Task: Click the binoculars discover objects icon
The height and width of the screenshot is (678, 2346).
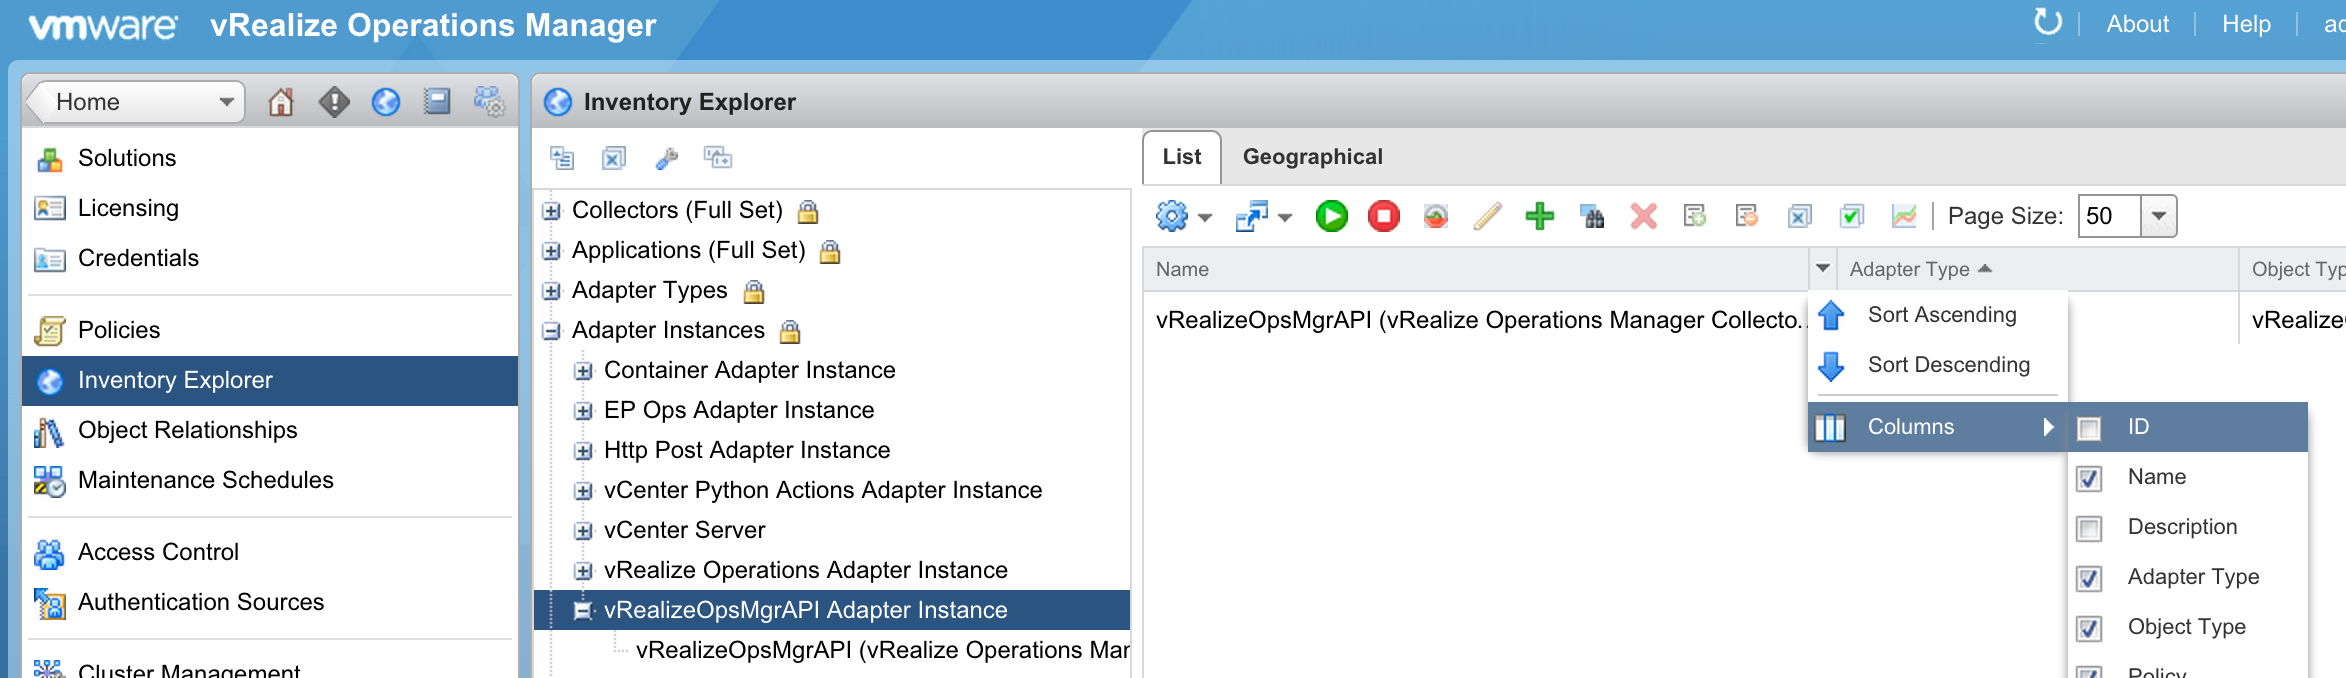Action: point(1592,216)
